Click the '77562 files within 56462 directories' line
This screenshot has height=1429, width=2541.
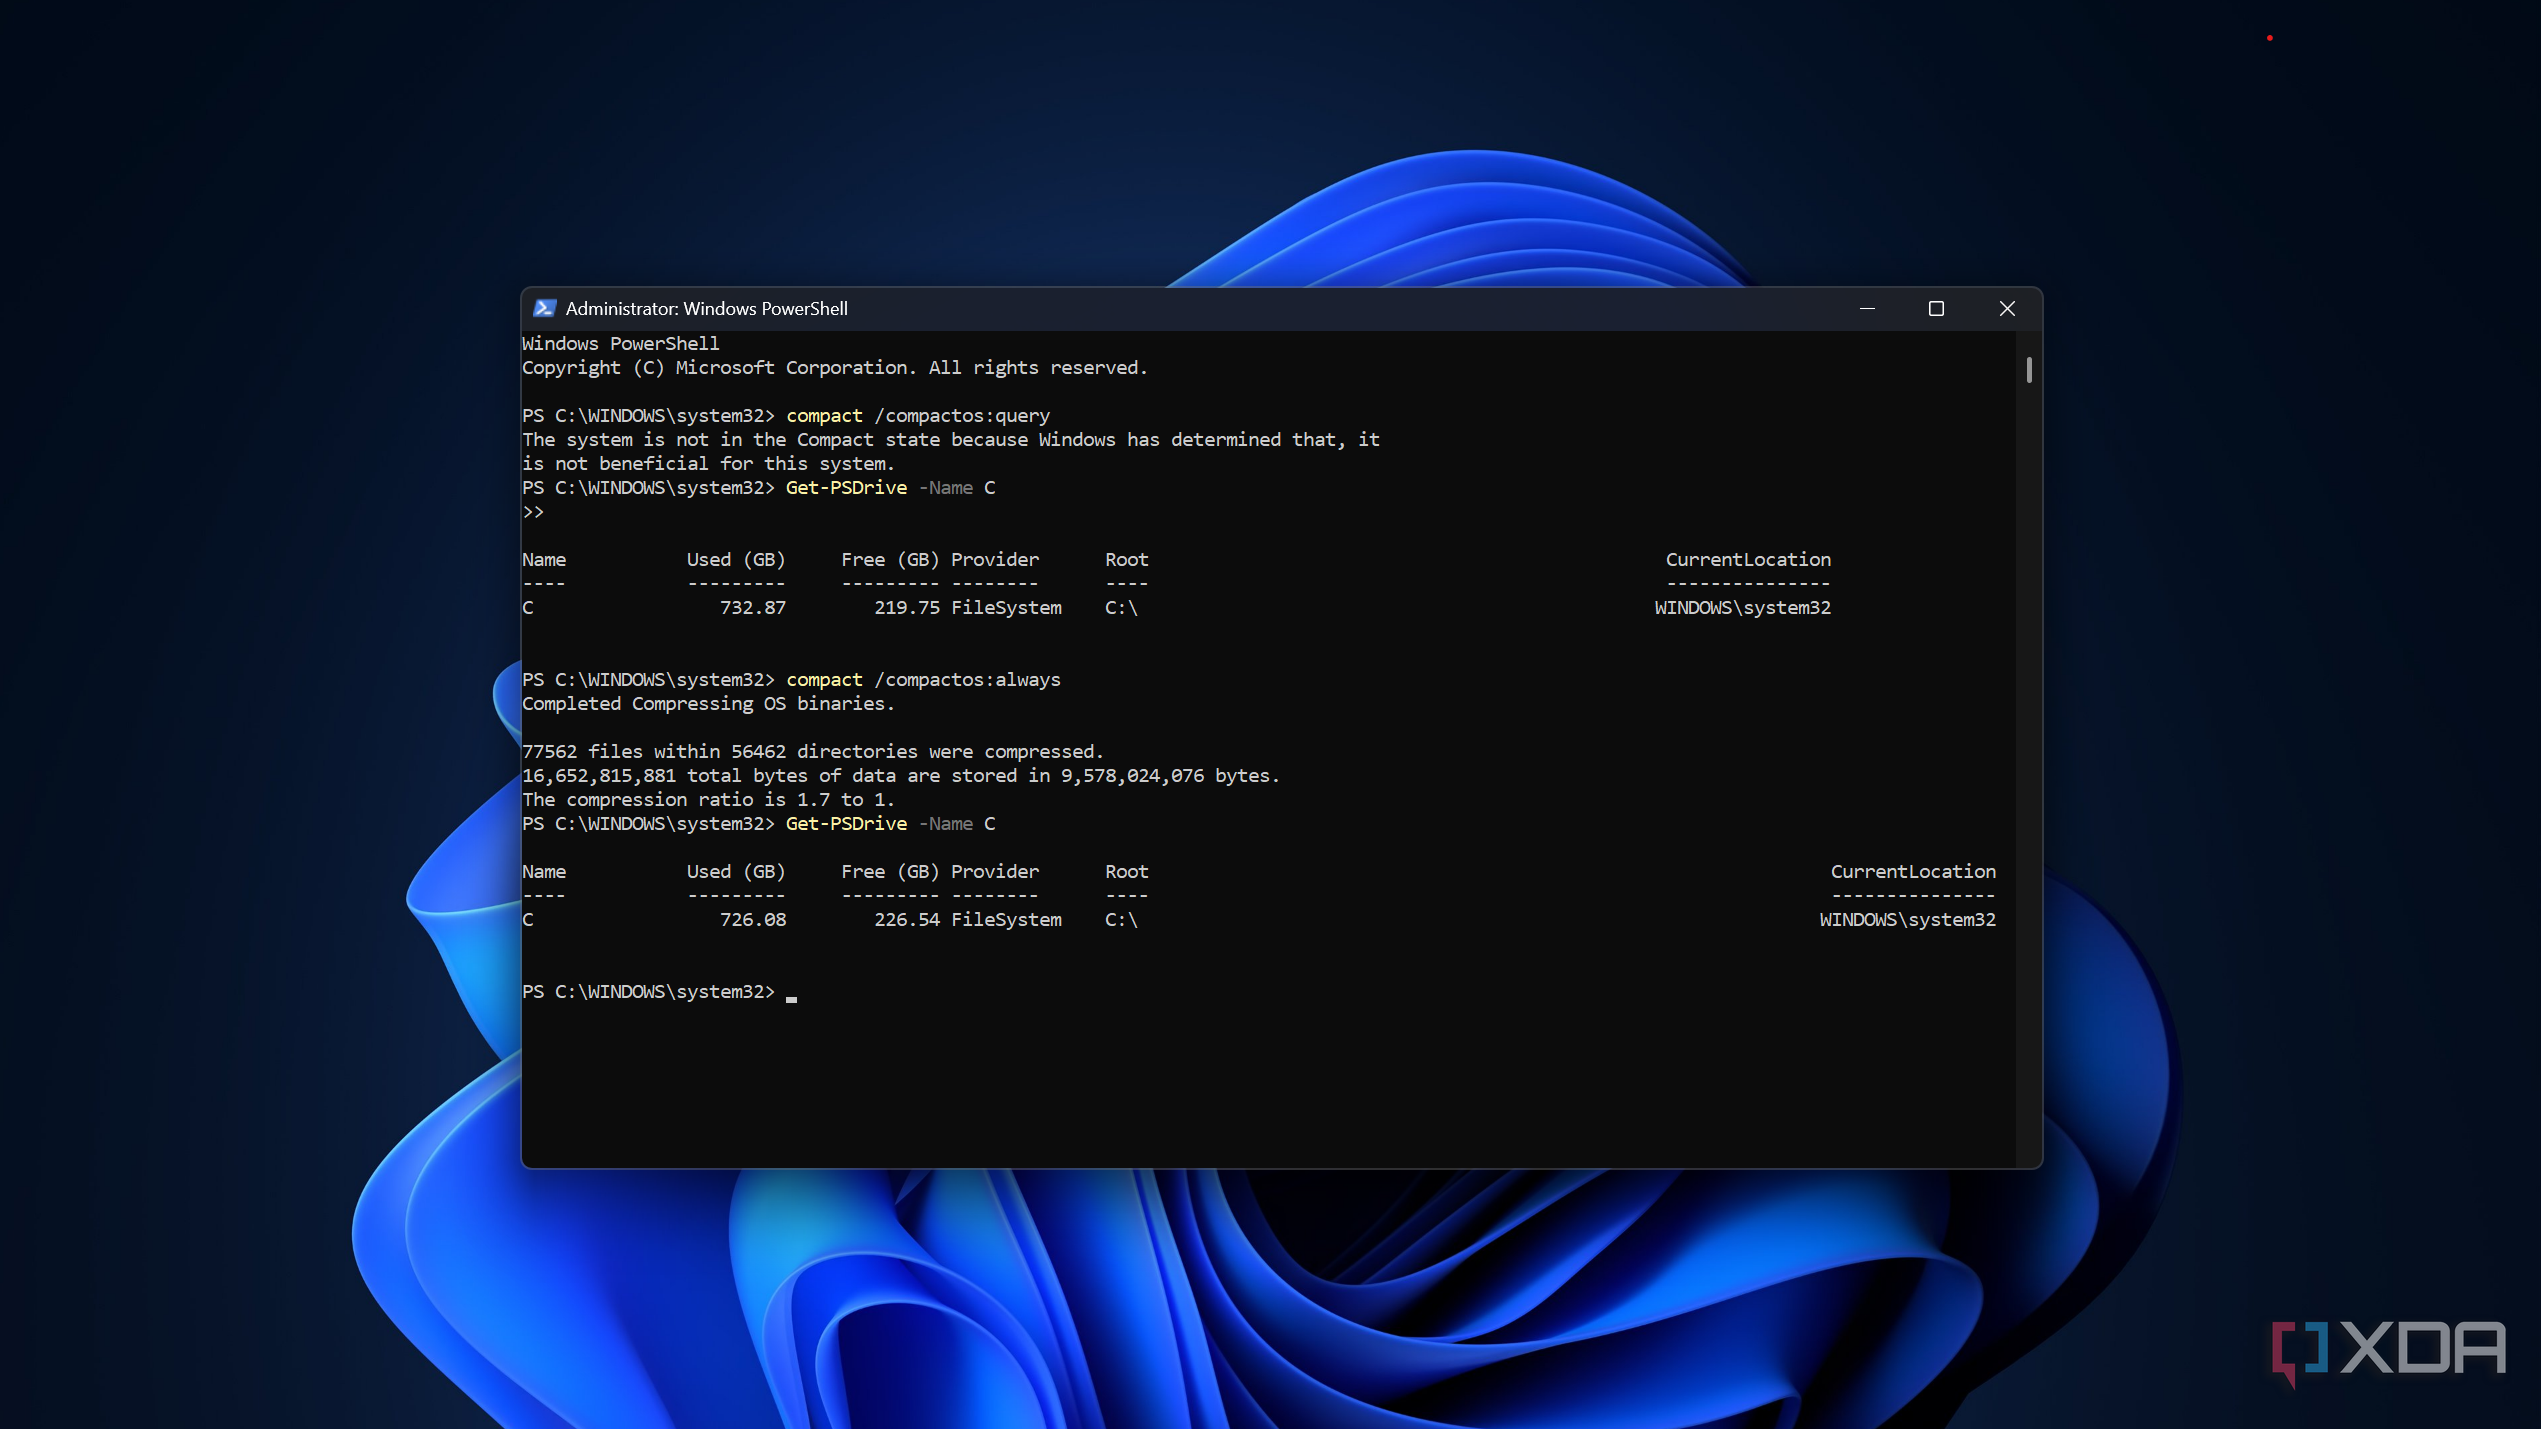pos(812,751)
